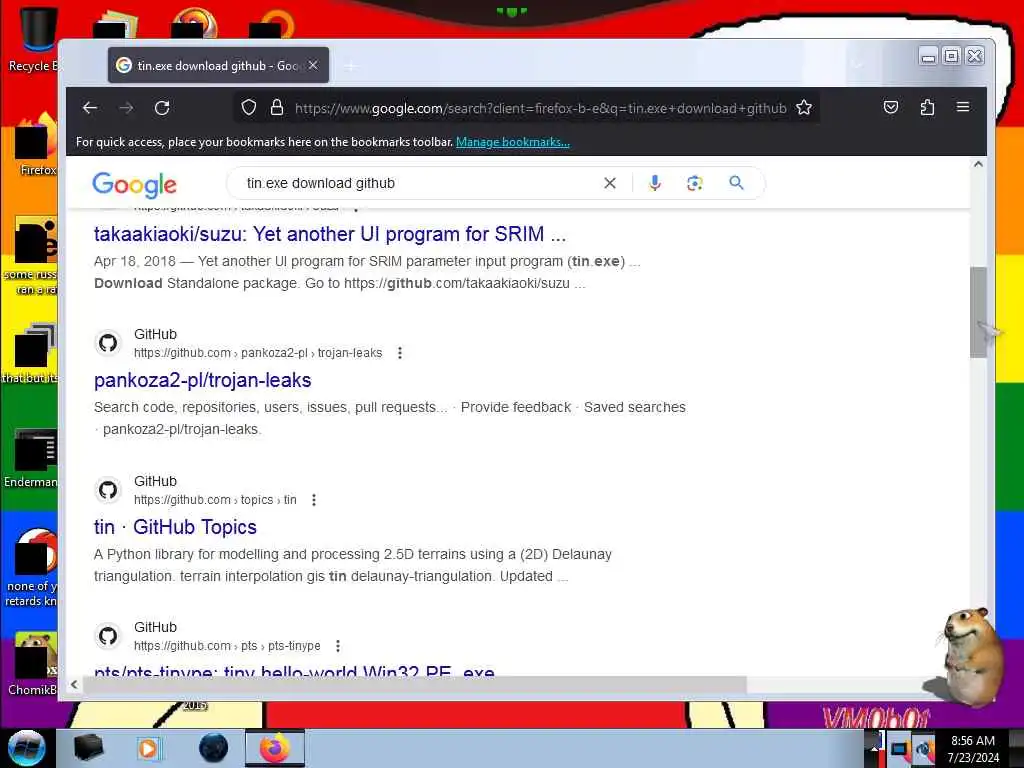The image size is (1024, 768).
Task: Open the dark globe taskbar icon
Action: (214, 748)
